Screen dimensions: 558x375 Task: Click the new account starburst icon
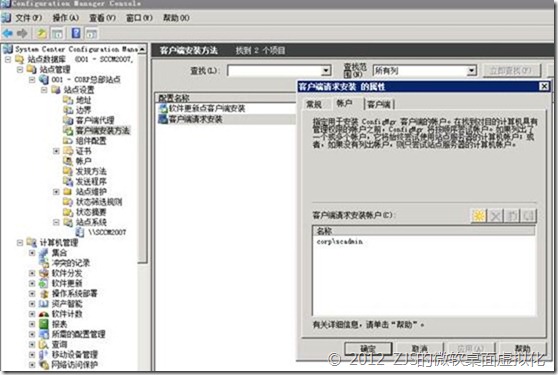coord(479,216)
